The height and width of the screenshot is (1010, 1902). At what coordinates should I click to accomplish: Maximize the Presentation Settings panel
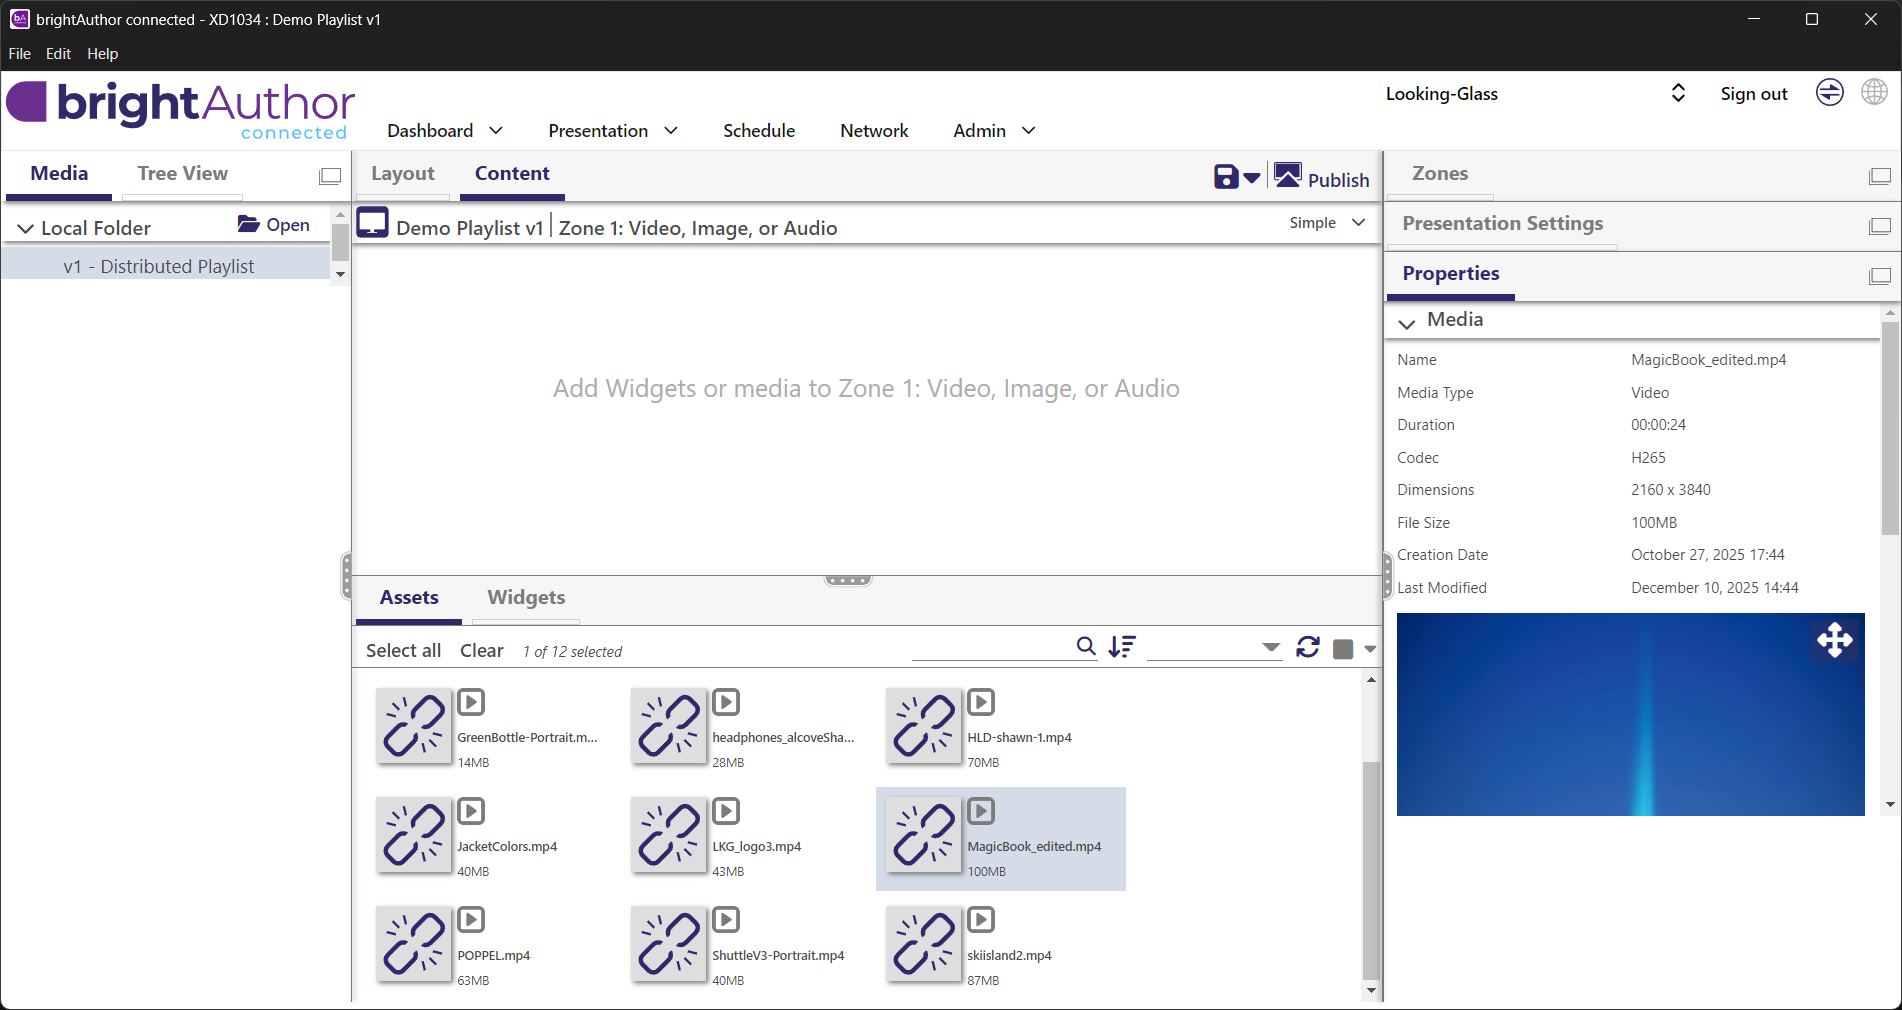pyautogui.click(x=1879, y=226)
